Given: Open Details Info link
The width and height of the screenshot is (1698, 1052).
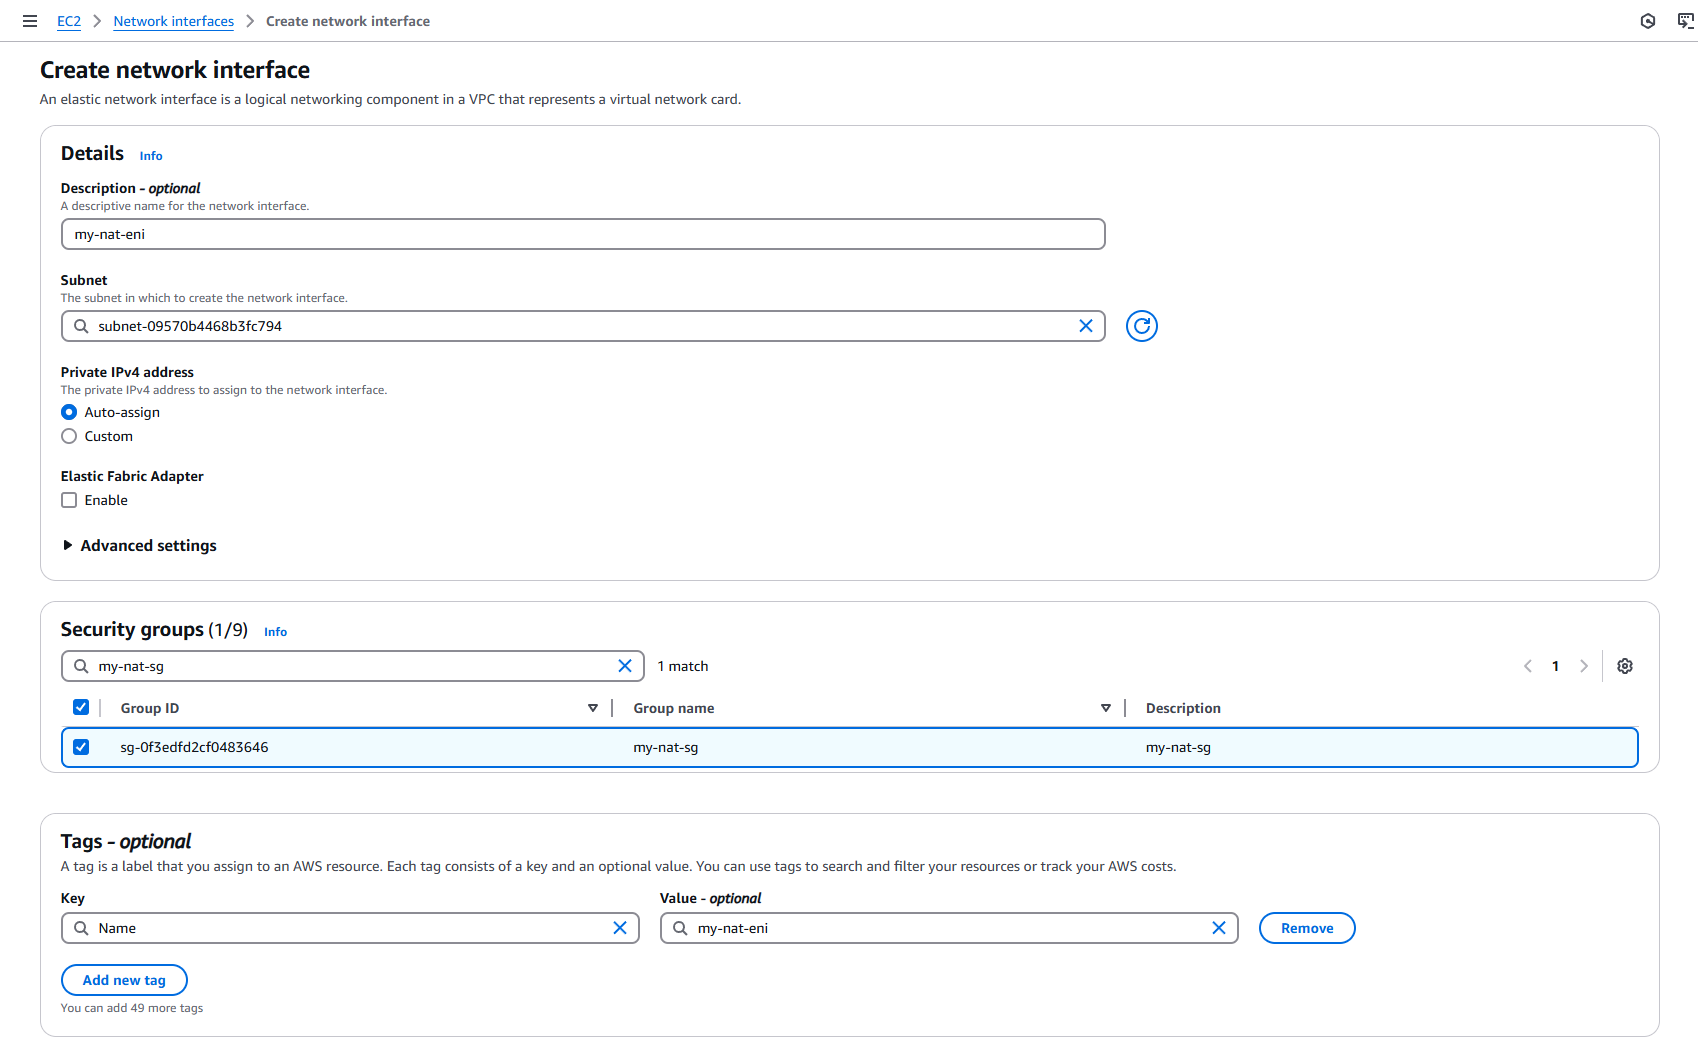Looking at the screenshot, I should click(x=151, y=156).
